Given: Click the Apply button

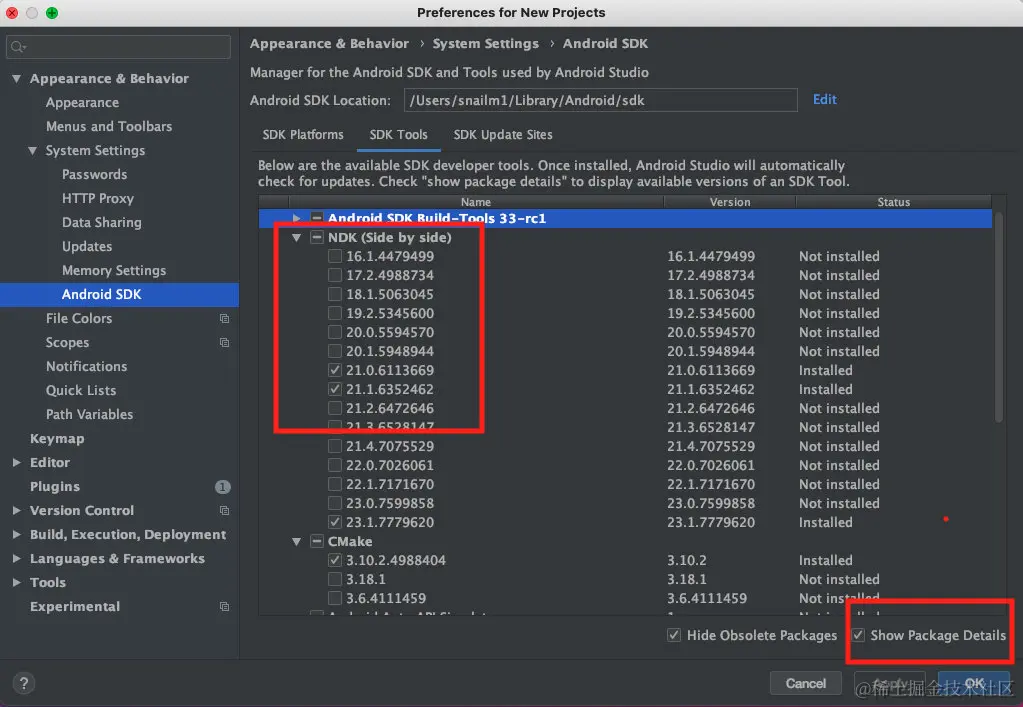Looking at the screenshot, I should point(889,683).
